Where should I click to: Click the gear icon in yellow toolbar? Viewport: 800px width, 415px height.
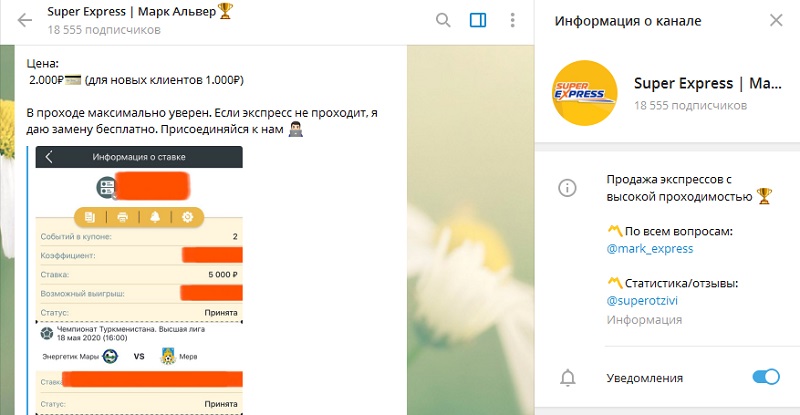(188, 217)
